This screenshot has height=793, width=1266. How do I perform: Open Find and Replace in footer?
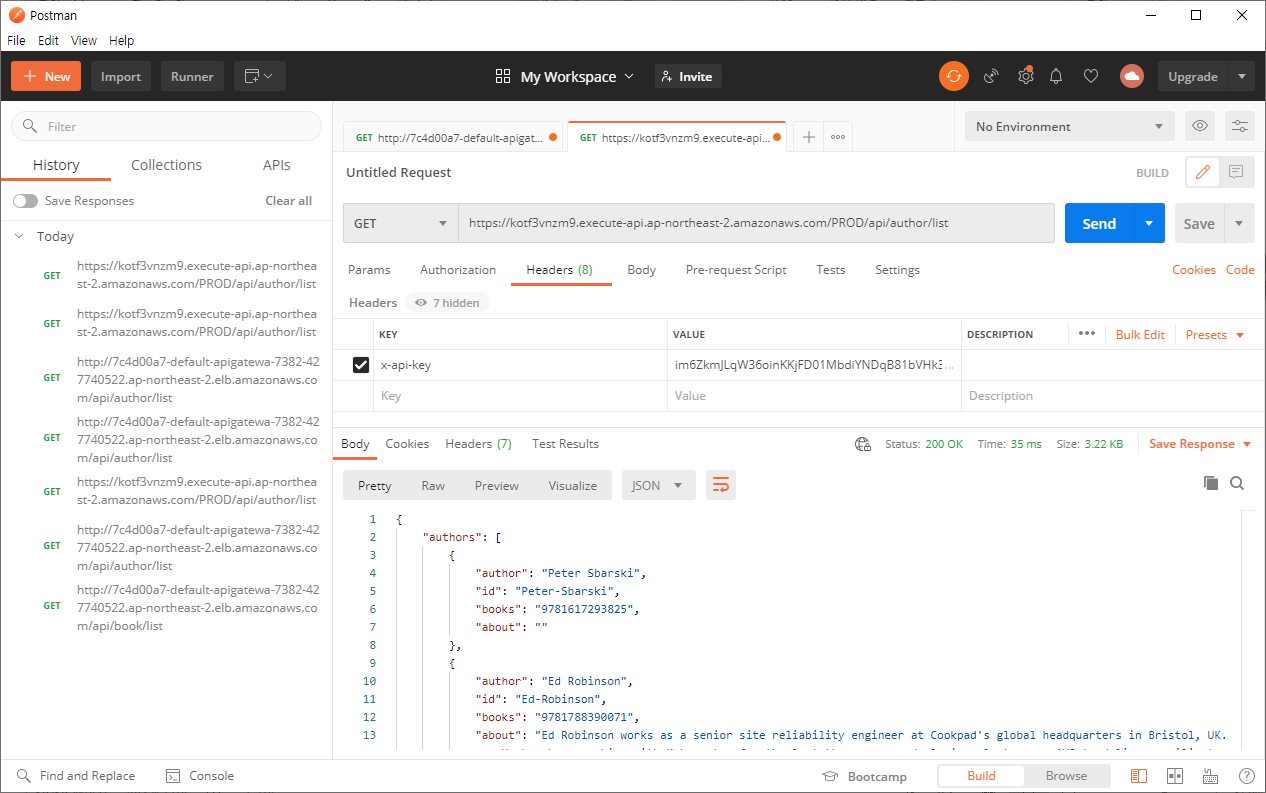(76, 776)
